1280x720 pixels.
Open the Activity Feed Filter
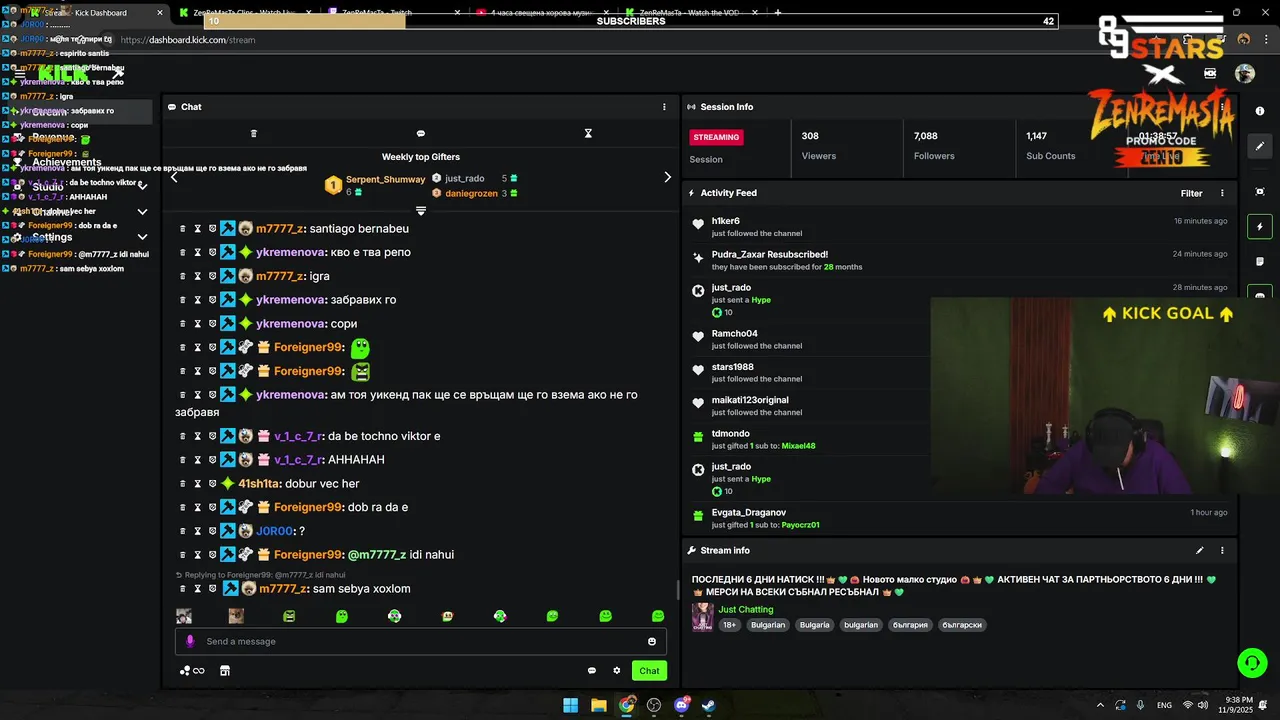click(x=1191, y=193)
